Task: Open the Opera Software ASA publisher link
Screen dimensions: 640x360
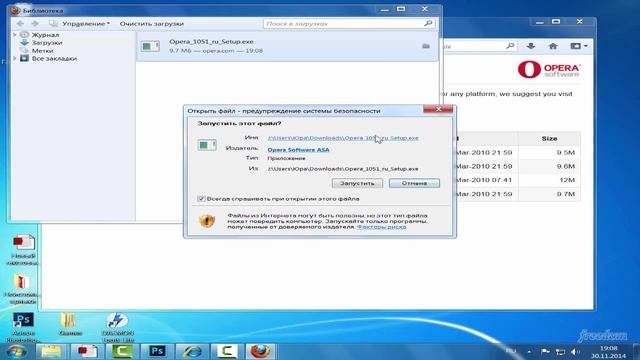Action: [x=298, y=150]
